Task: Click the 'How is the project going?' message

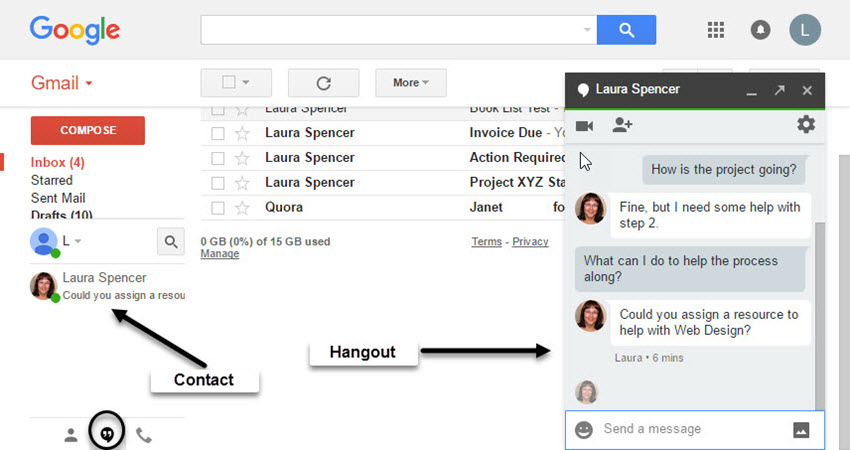Action: 724,170
